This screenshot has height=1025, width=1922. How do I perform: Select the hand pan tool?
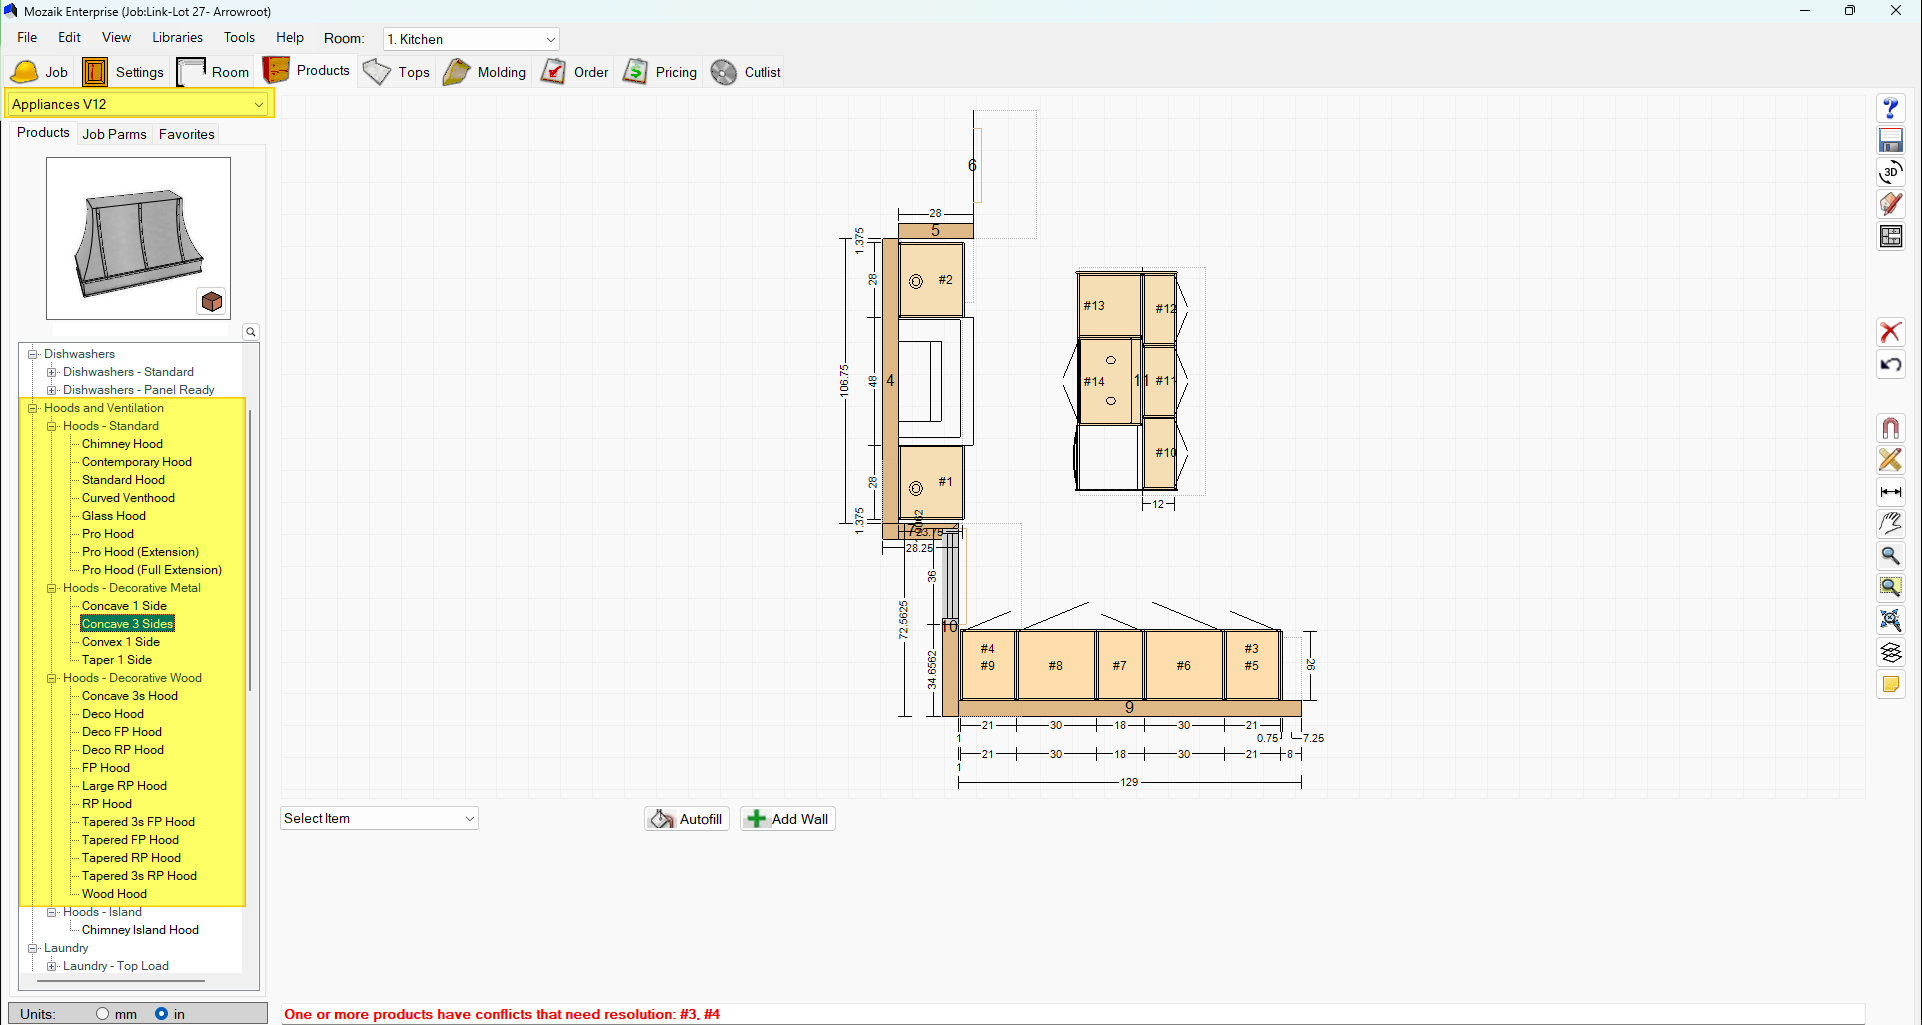click(x=1890, y=523)
